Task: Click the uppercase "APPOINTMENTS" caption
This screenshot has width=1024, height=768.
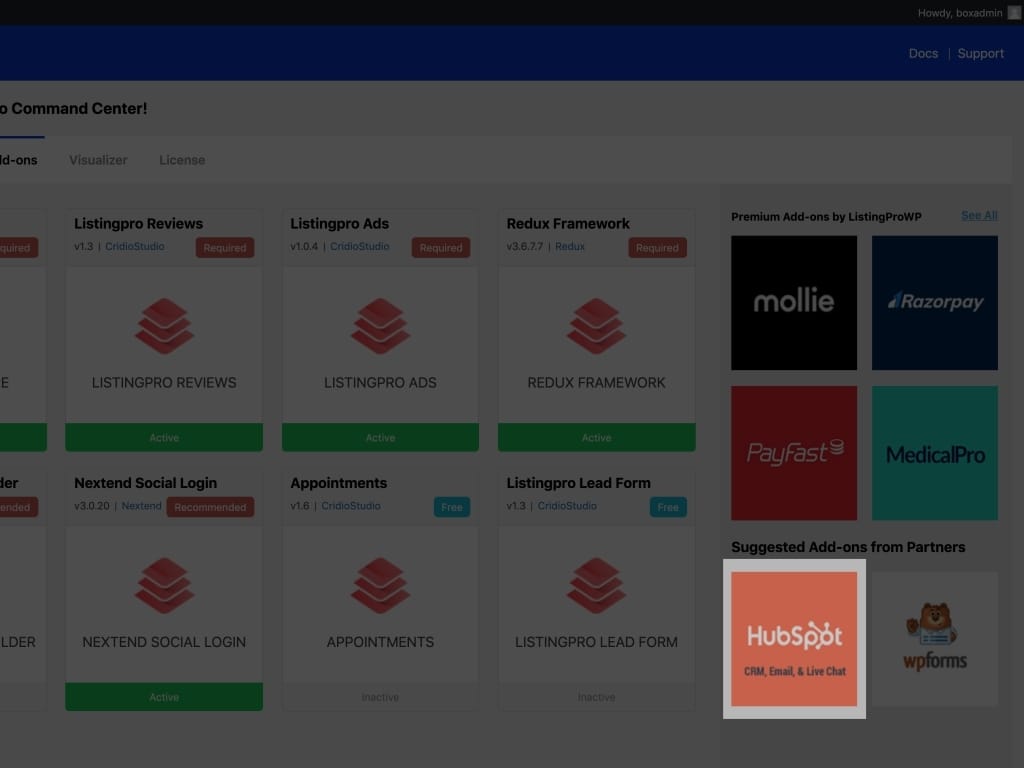Action: [x=380, y=642]
